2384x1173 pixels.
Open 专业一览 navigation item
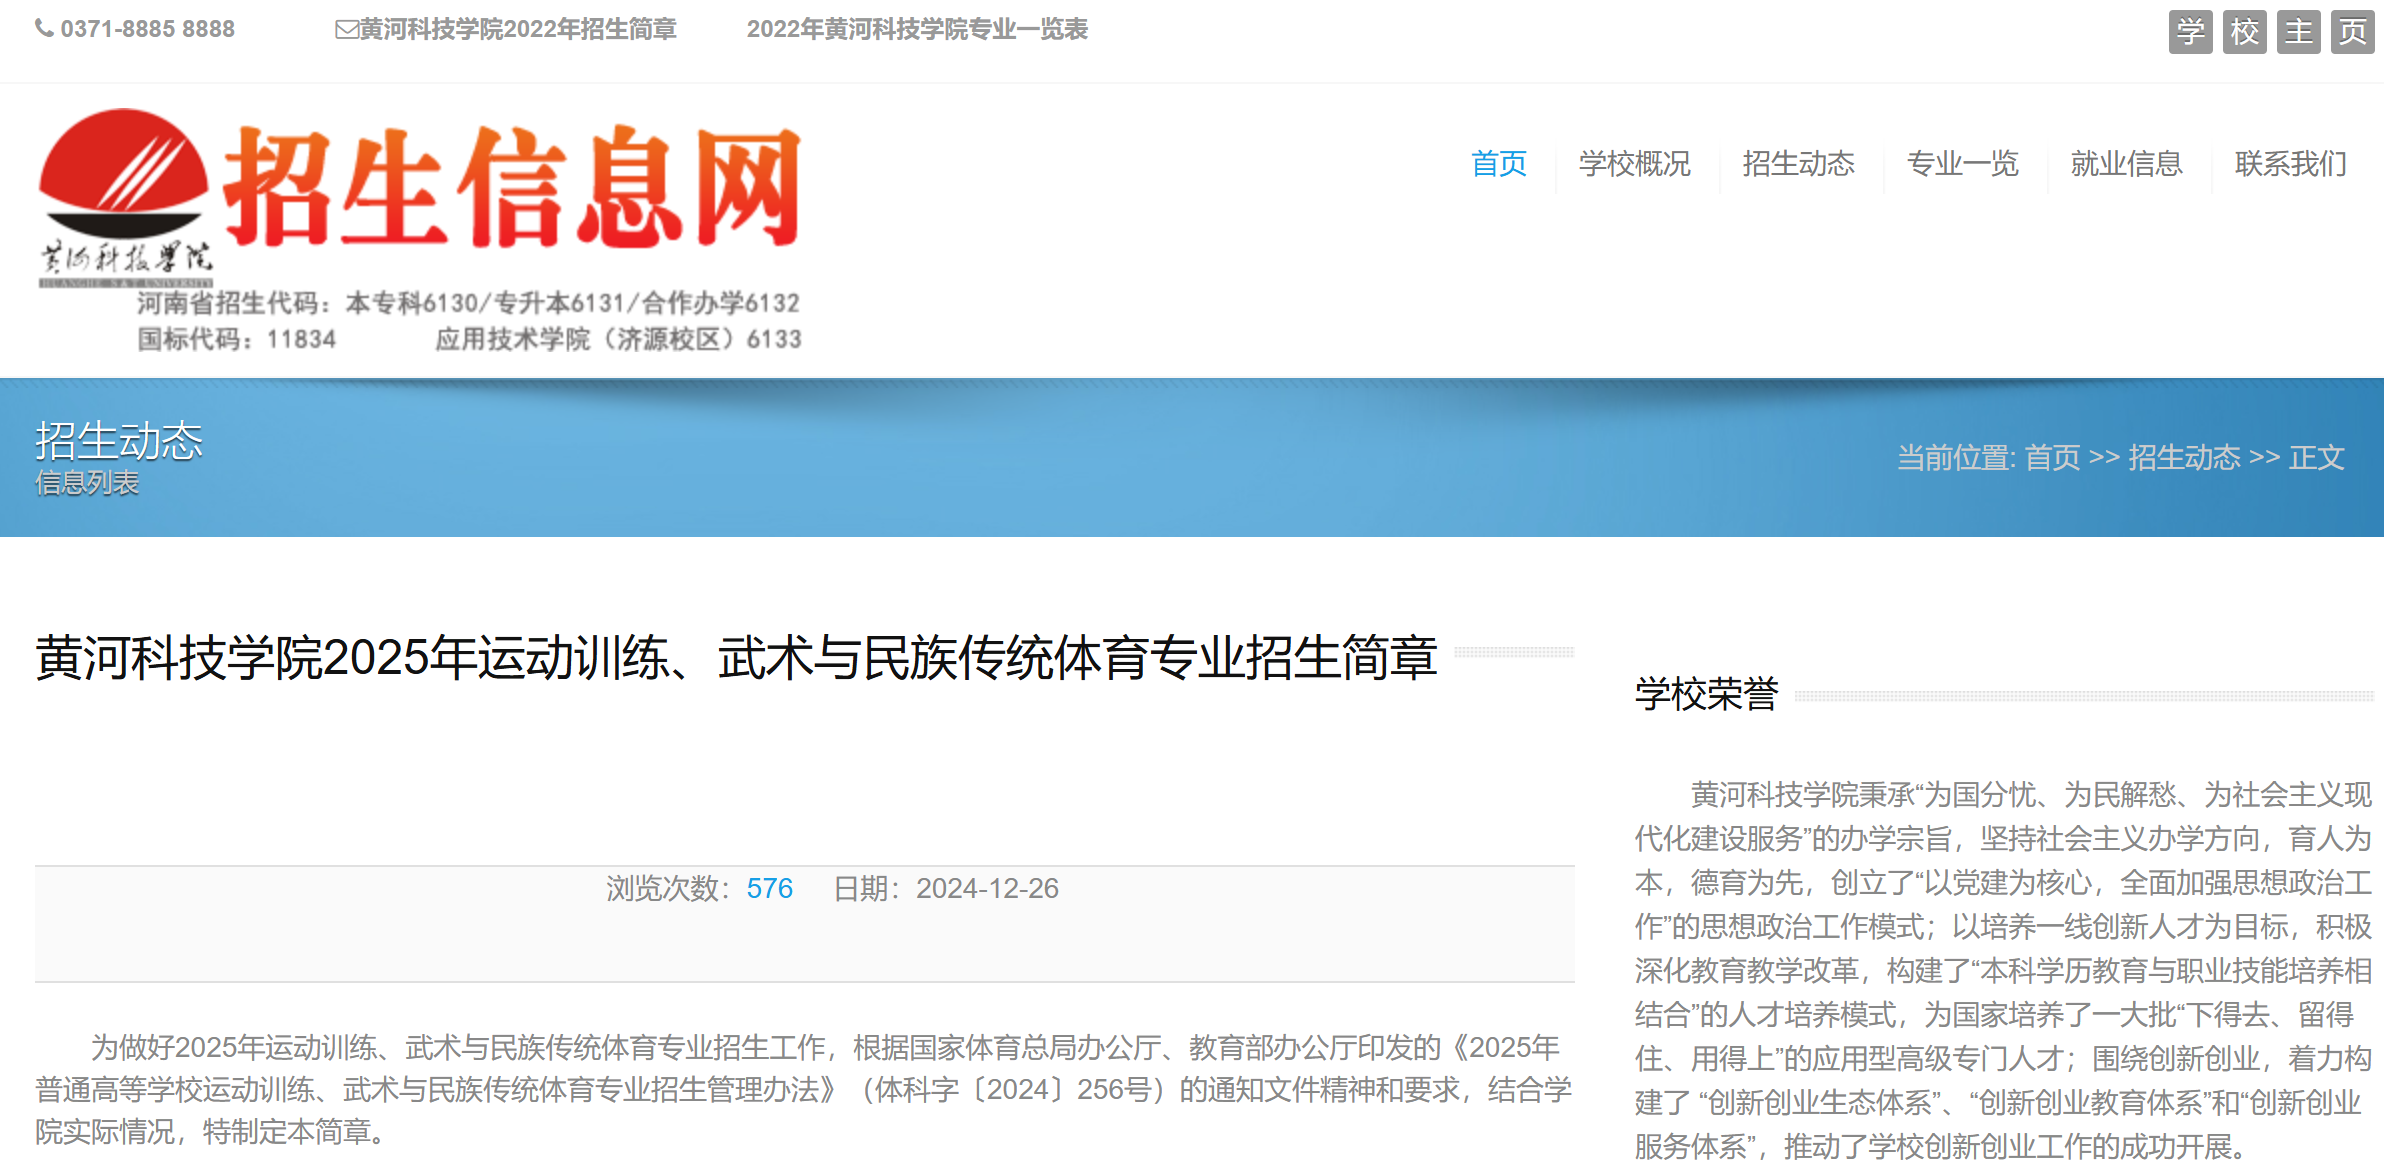[1962, 163]
